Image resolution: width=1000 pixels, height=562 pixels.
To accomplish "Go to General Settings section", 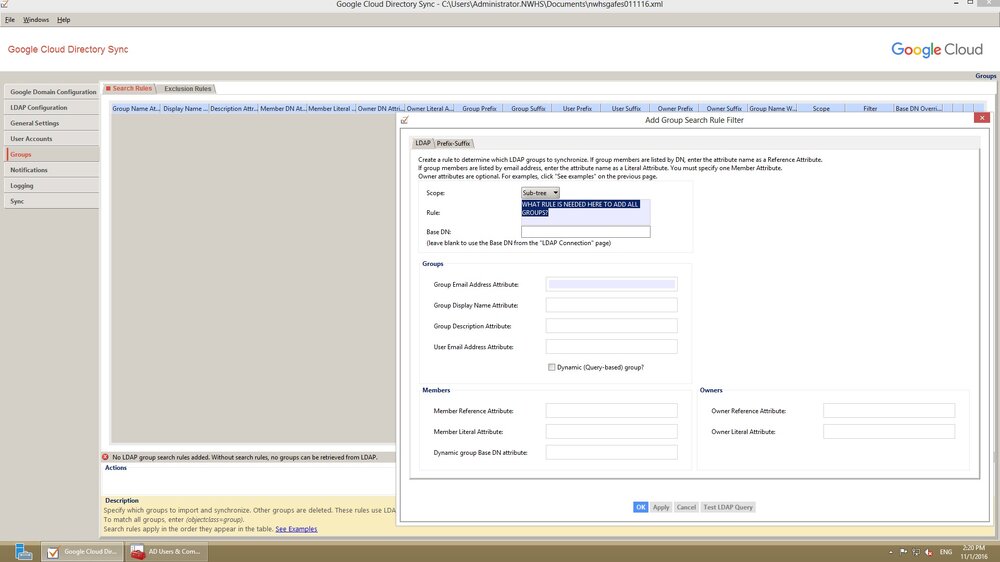I will click(x=52, y=123).
